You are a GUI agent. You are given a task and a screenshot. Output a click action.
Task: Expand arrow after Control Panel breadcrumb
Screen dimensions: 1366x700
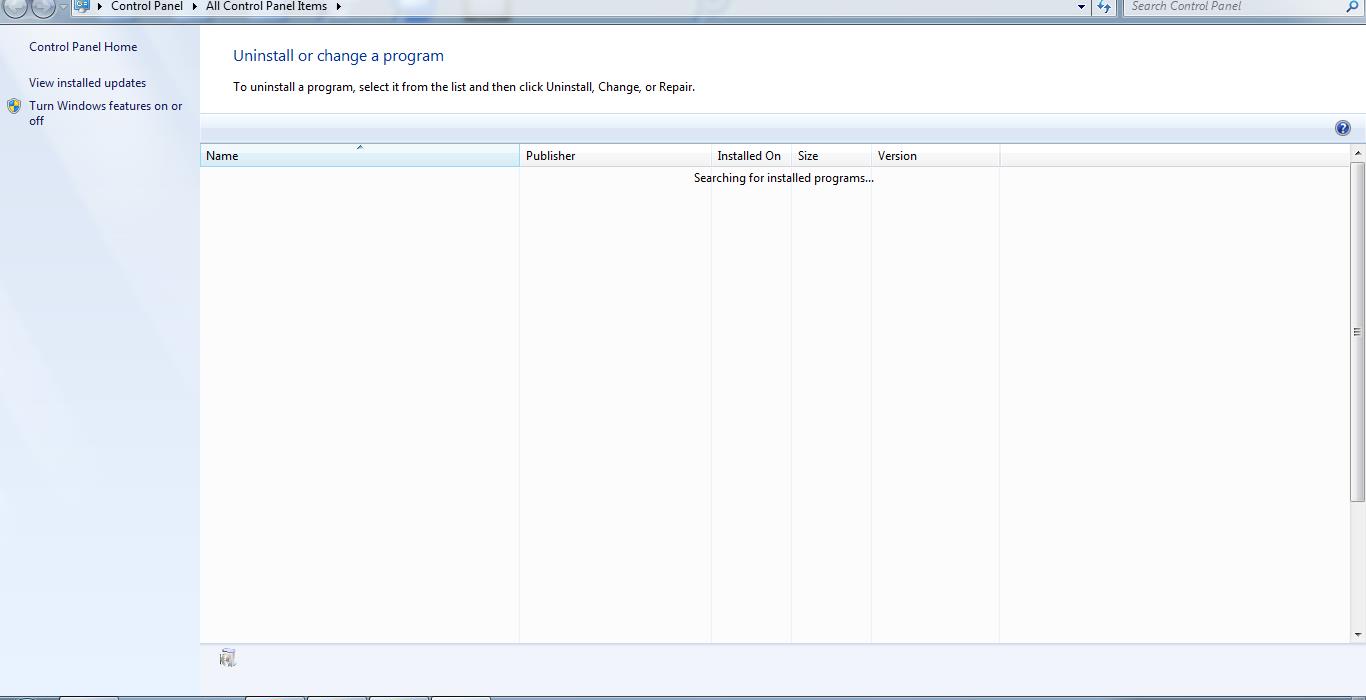tap(195, 6)
